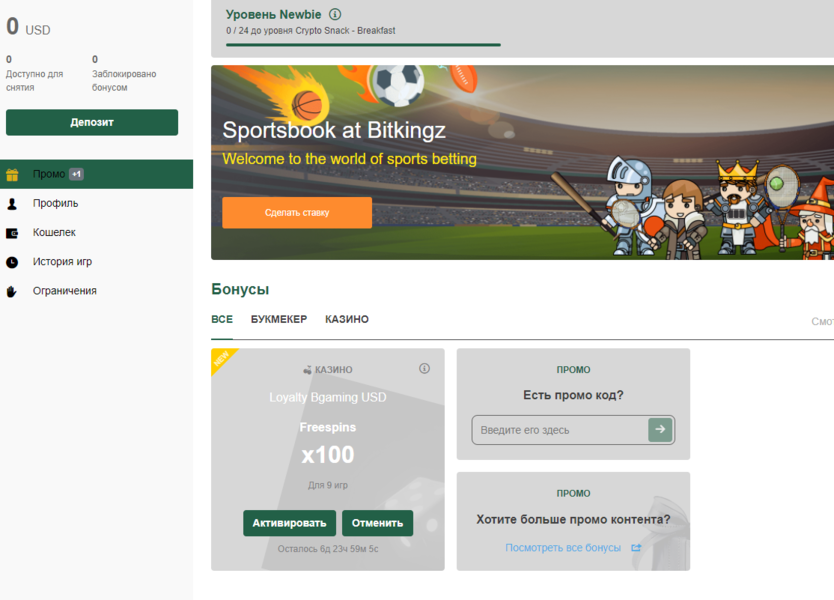Viewport: 834px width, 600px height.
Task: Open info icon next to Уровень Newbie
Action: [x=335, y=14]
